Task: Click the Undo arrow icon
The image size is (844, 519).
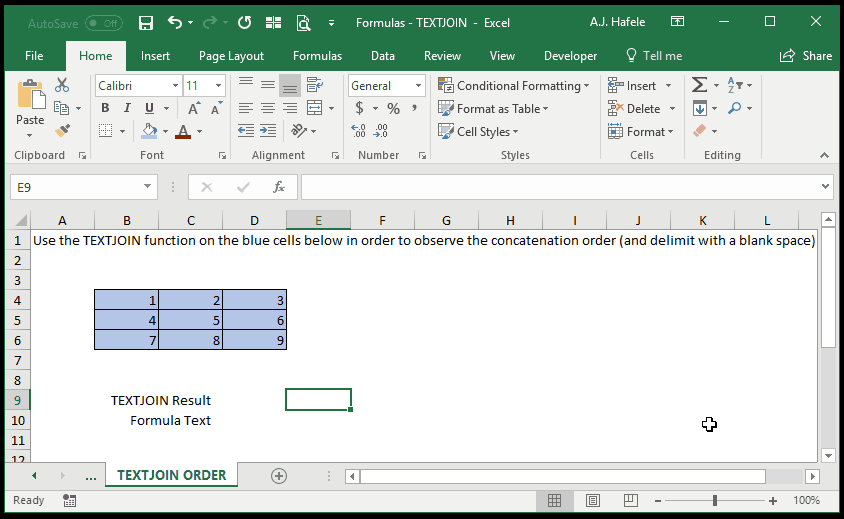Action: coord(175,23)
